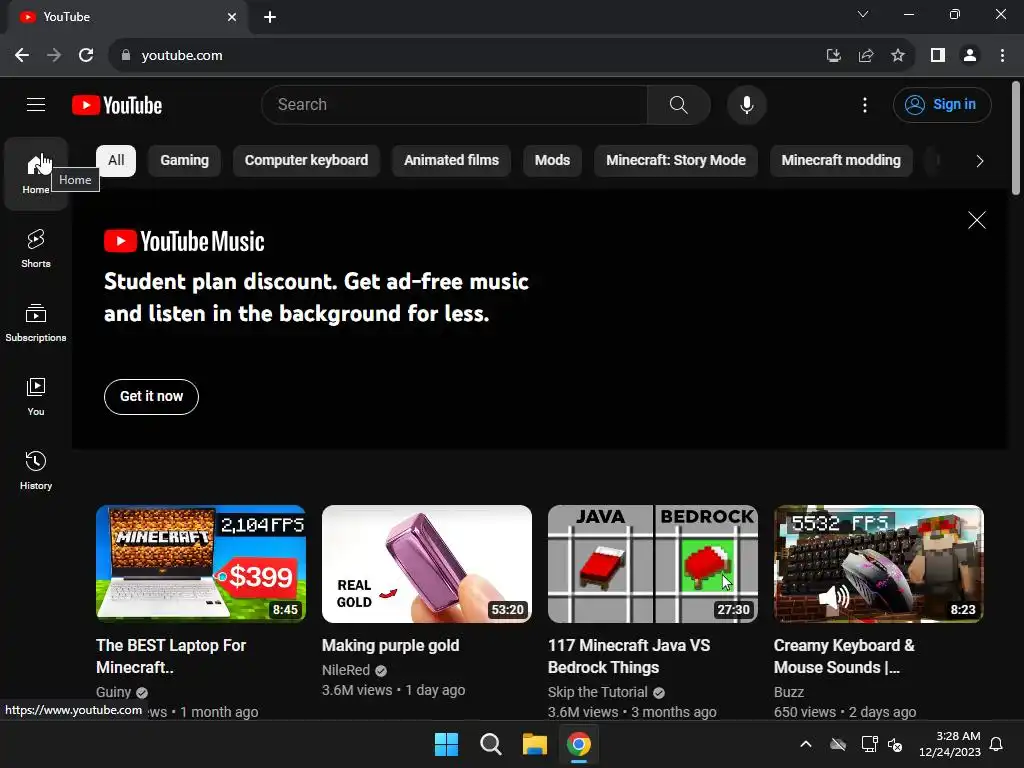Screen dimensions: 1024x768
Task: Open Creamy Keyboard & Mouse Sounds title
Action: click(844, 656)
